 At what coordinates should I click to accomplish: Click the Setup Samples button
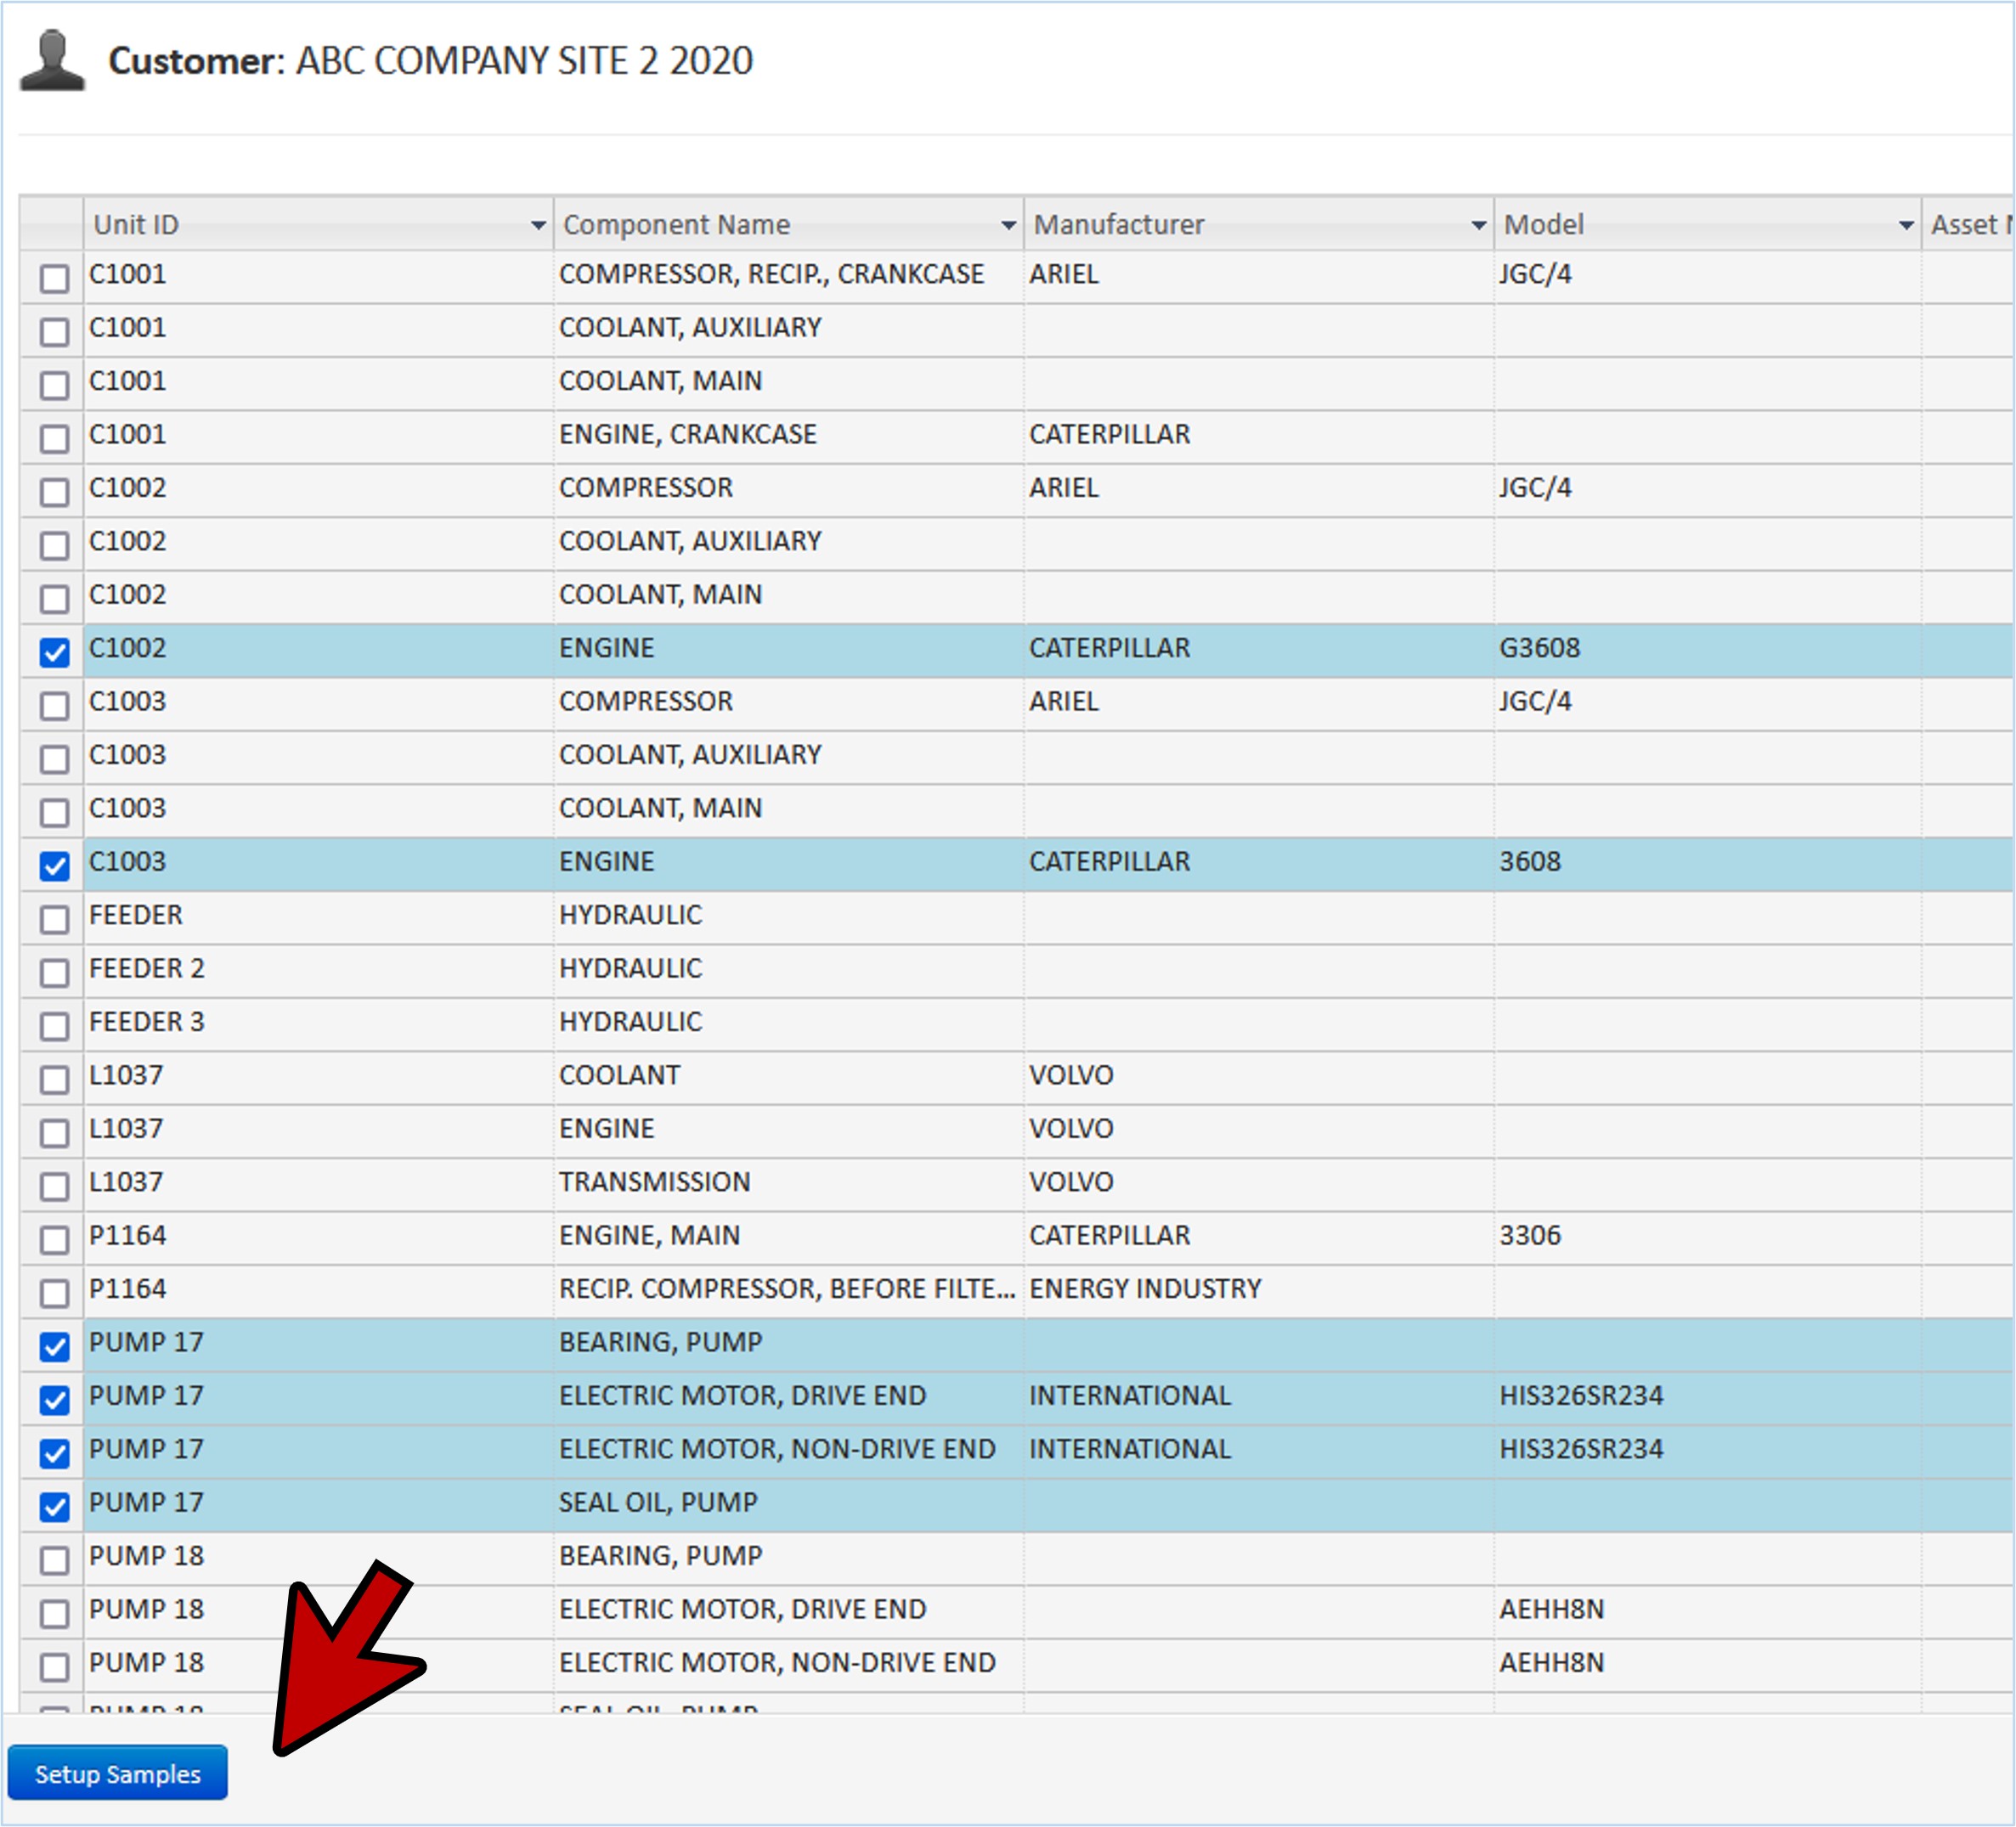coord(118,1774)
